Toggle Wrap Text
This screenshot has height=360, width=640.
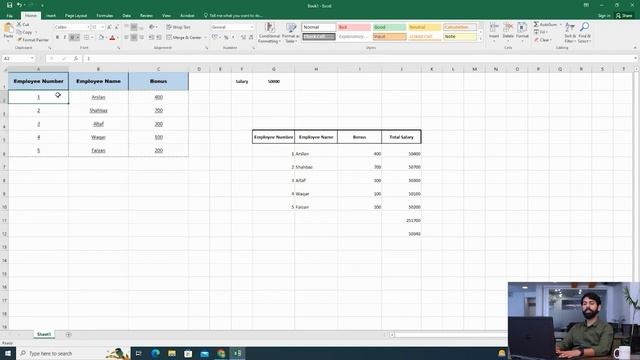(x=178, y=27)
